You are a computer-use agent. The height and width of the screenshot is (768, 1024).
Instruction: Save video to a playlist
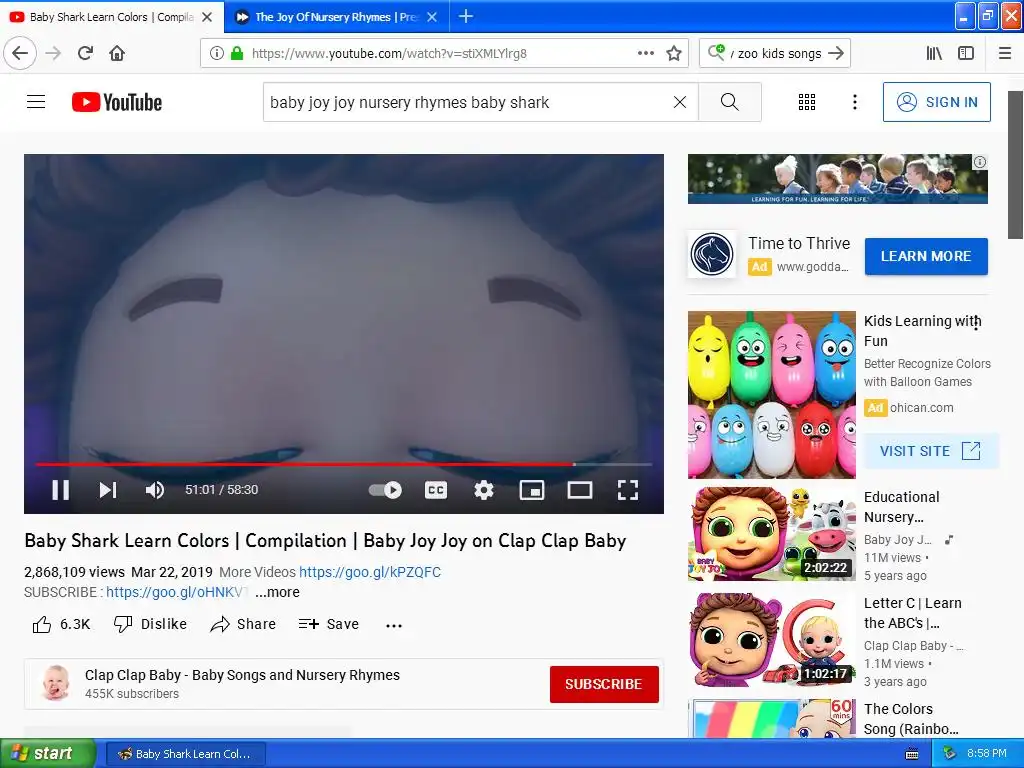pyautogui.click(x=328, y=624)
